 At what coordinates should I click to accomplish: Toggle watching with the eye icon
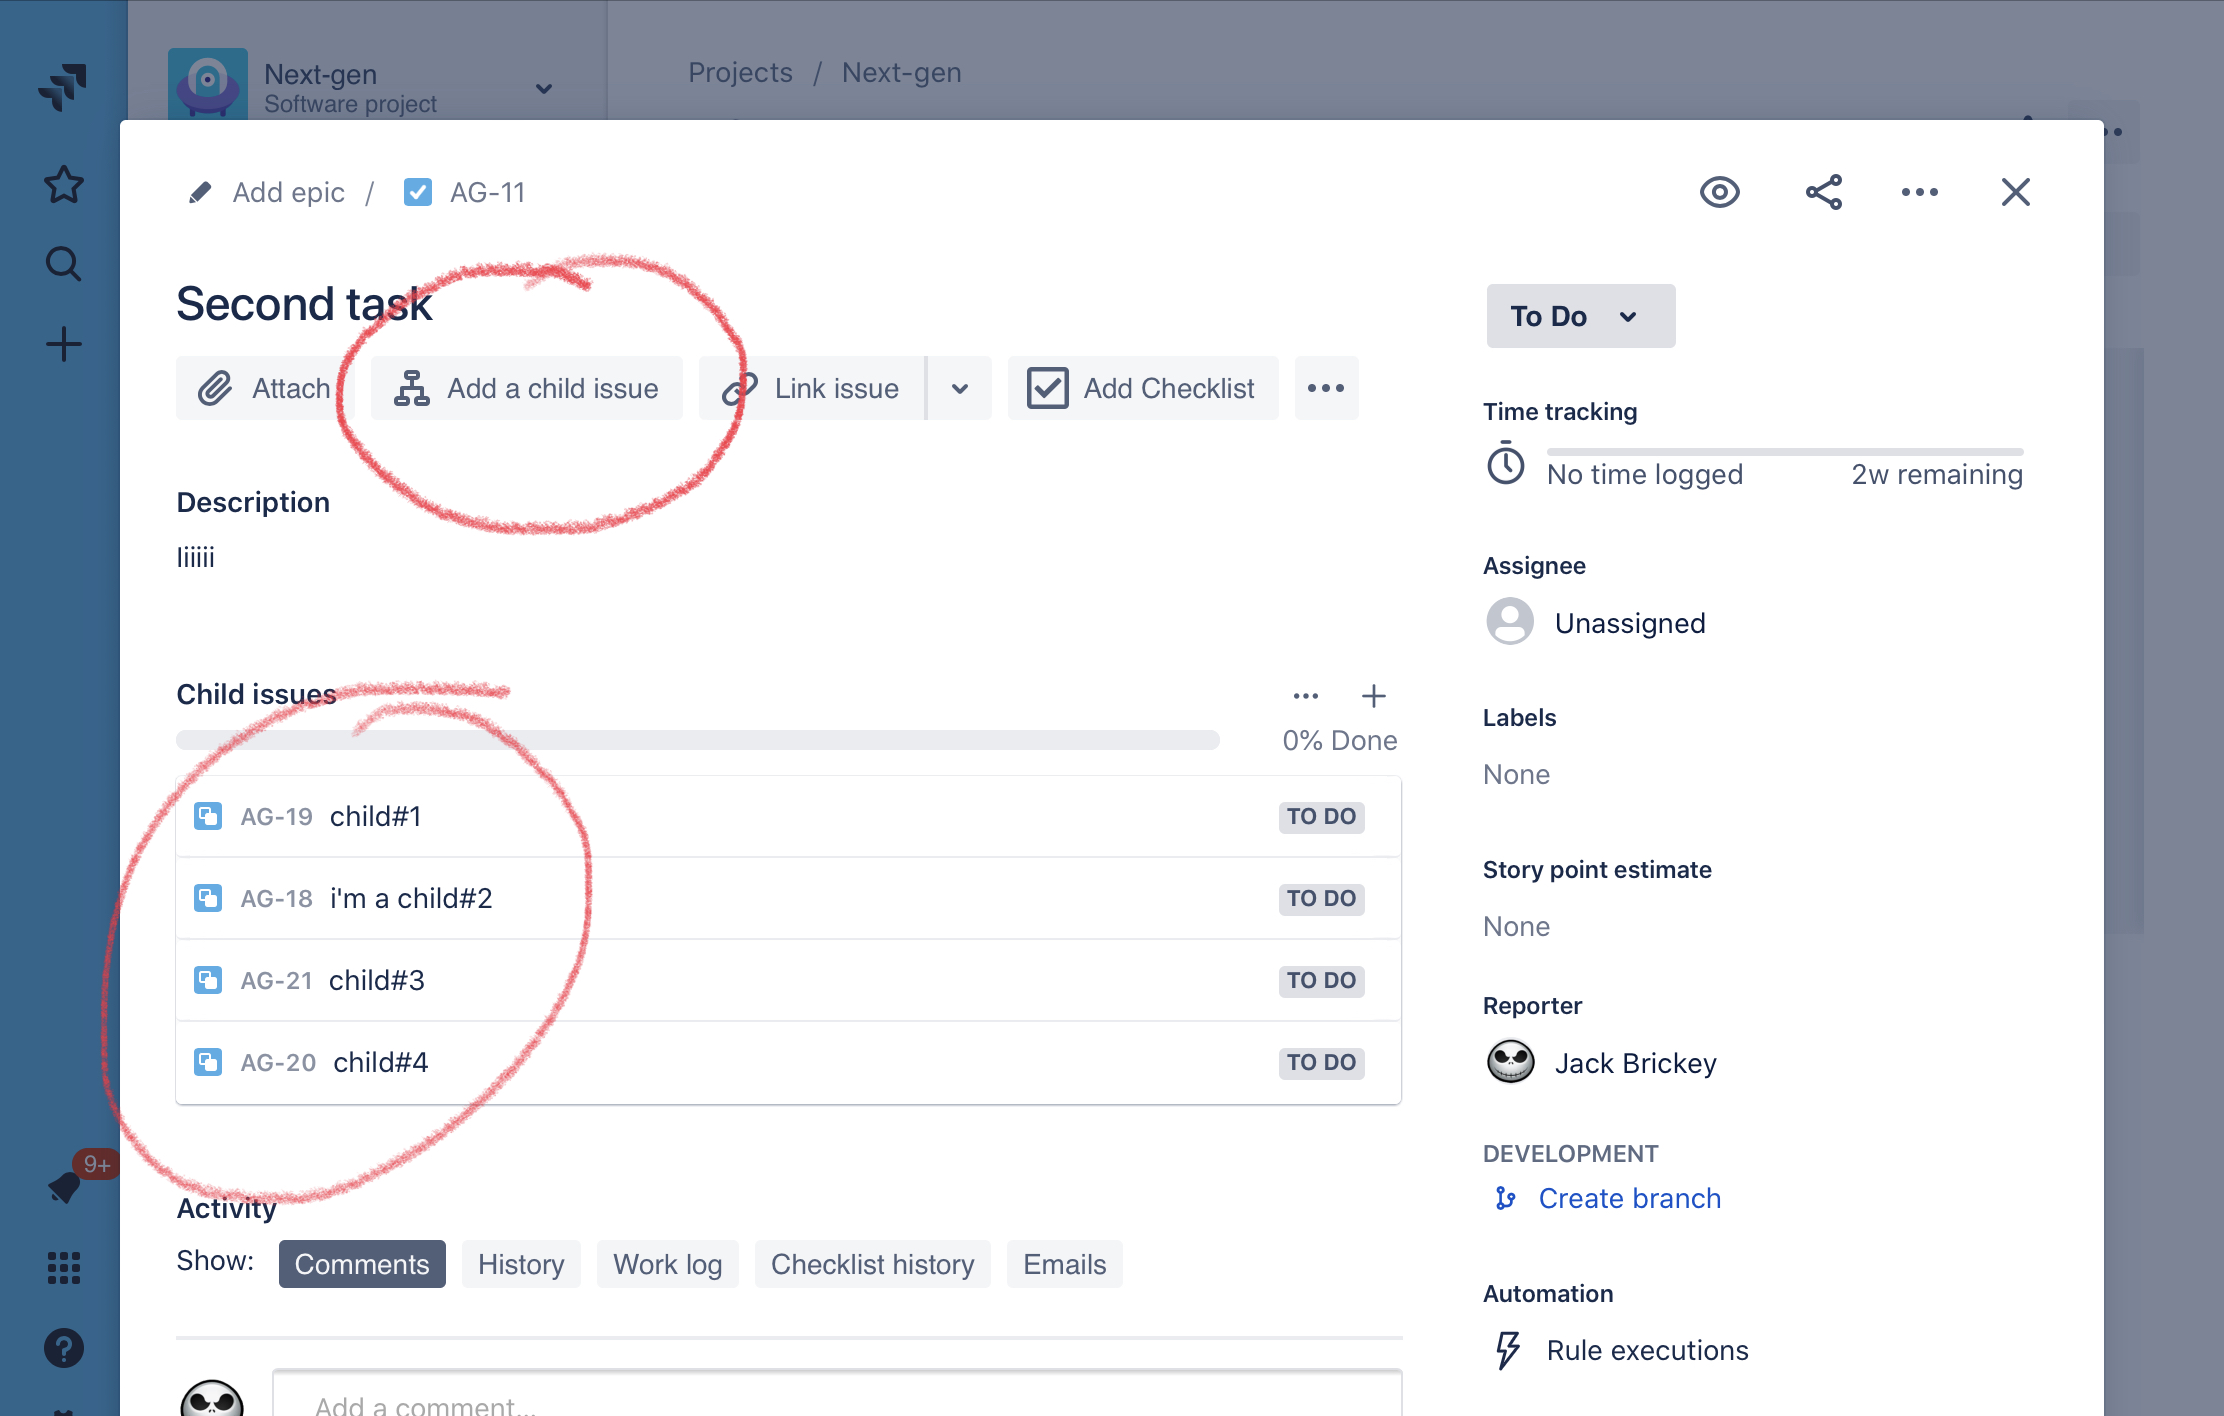pos(1720,192)
